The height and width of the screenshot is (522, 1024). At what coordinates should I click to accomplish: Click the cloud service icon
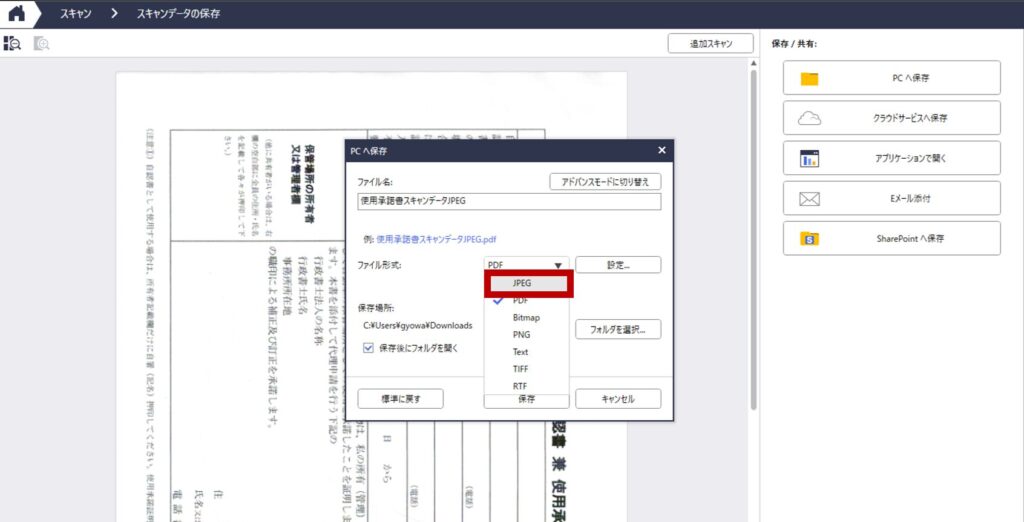(809, 118)
